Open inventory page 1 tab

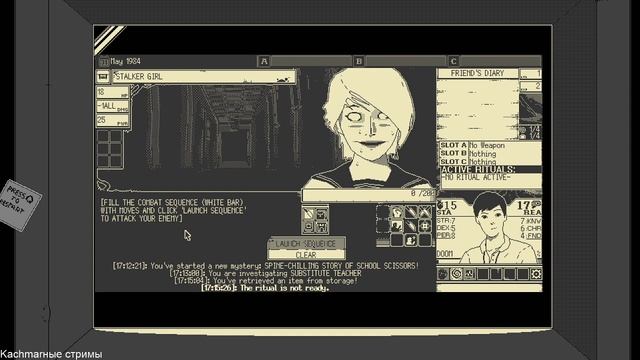531,73
